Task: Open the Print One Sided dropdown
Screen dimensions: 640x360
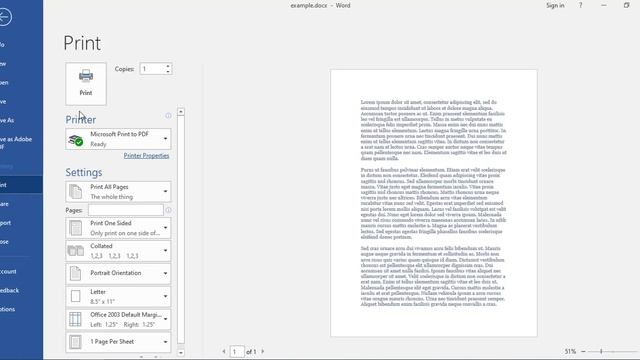Action: click(118, 228)
